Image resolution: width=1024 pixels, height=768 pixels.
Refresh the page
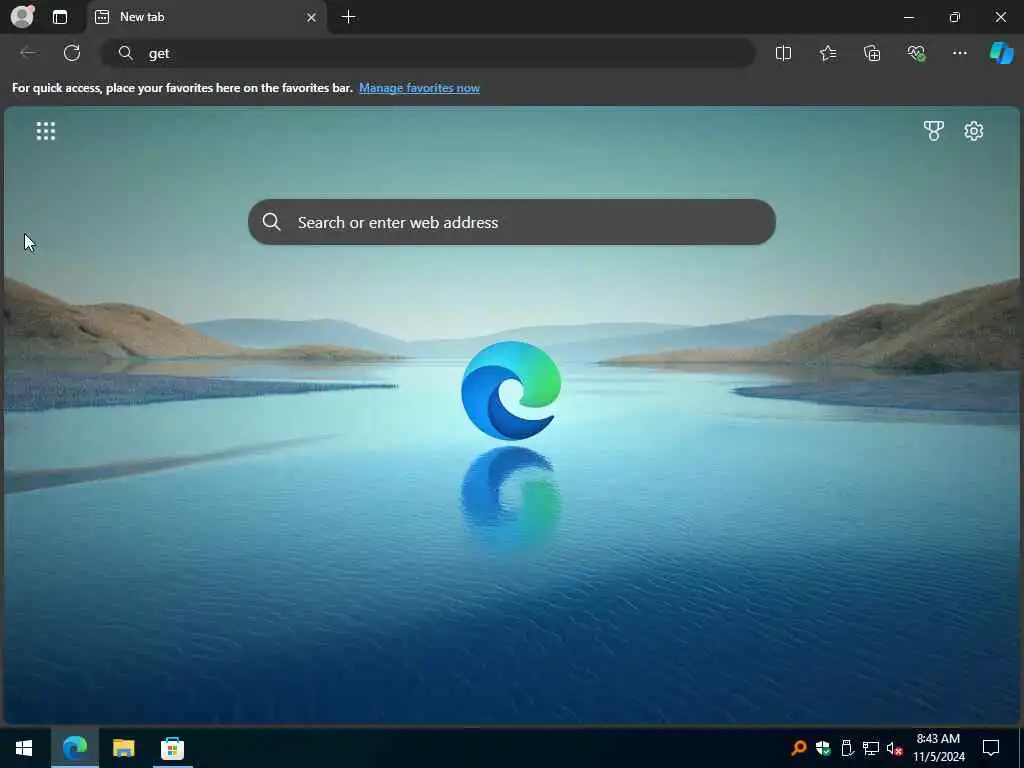click(x=72, y=53)
